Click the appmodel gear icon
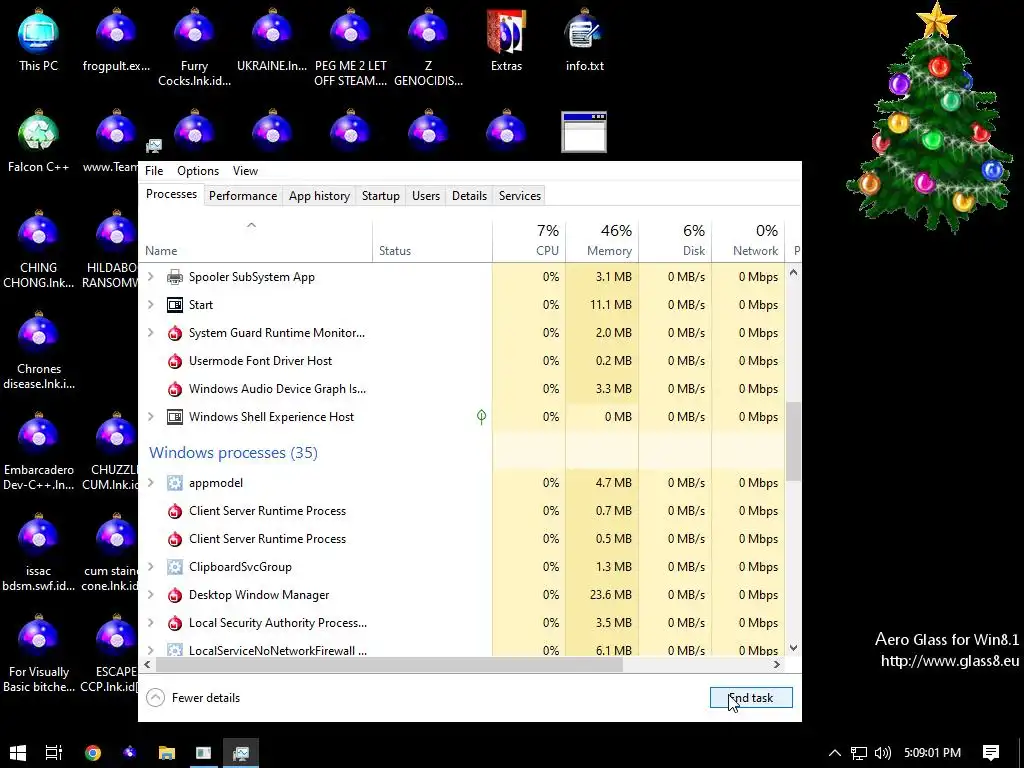The image size is (1024, 768). pos(174,483)
